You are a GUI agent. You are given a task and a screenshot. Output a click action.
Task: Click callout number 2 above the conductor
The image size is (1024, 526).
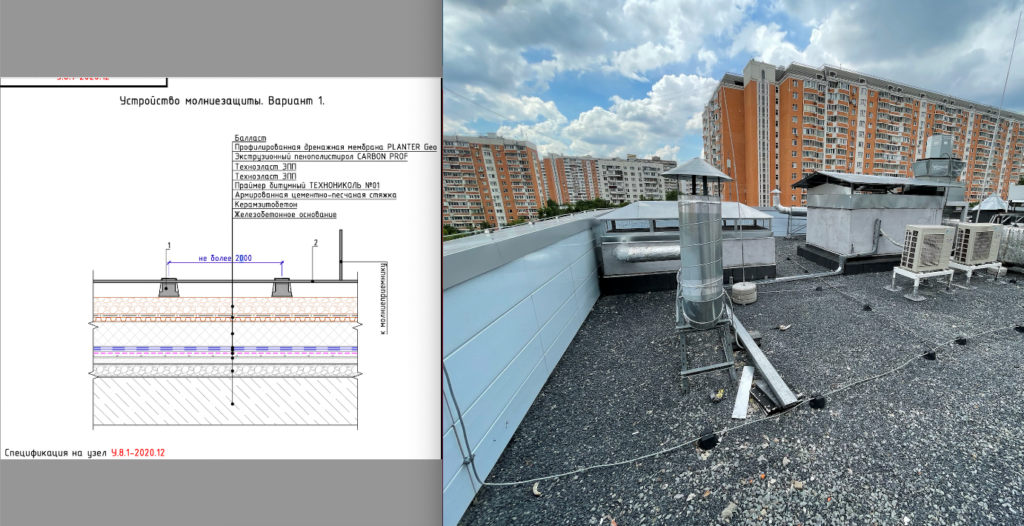(x=315, y=243)
